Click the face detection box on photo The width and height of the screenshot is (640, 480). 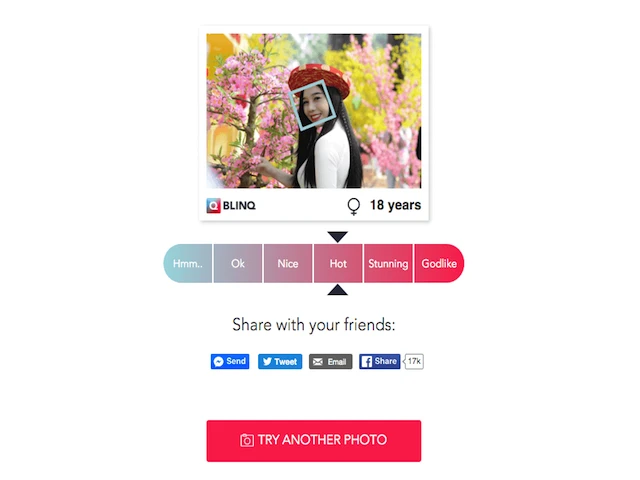[x=312, y=105]
